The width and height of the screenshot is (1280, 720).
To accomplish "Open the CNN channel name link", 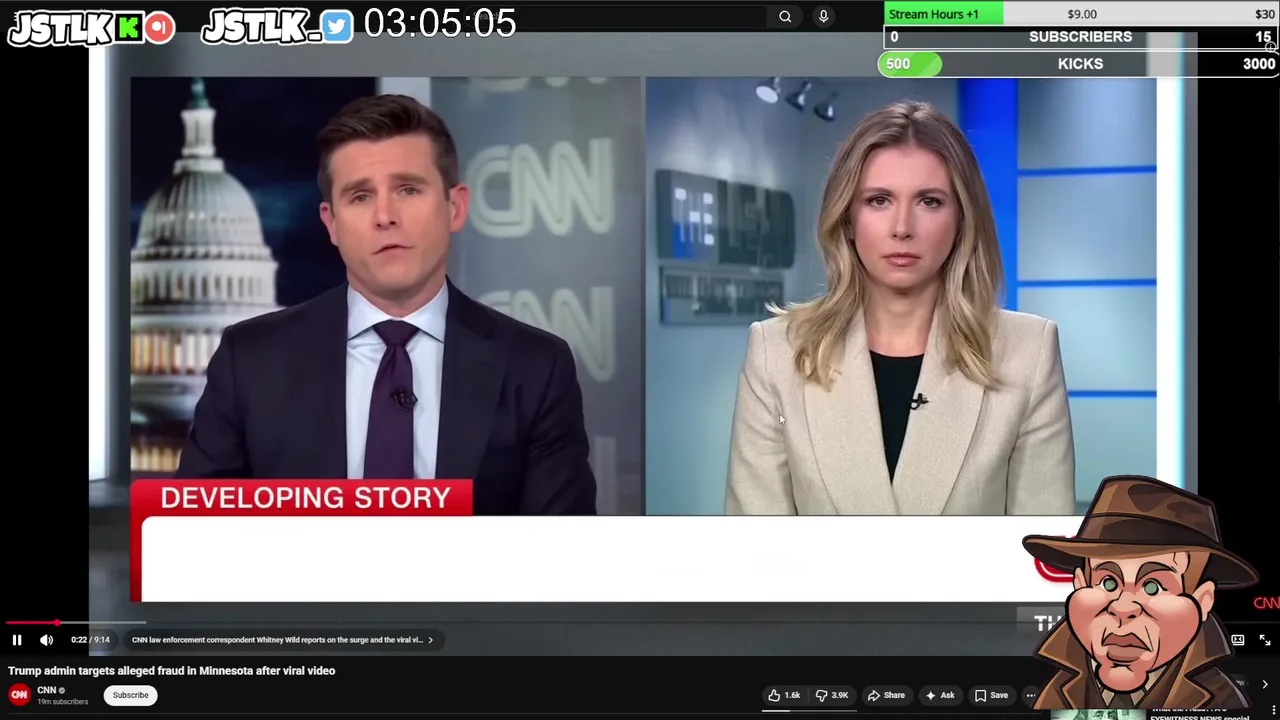I will pyautogui.click(x=46, y=690).
